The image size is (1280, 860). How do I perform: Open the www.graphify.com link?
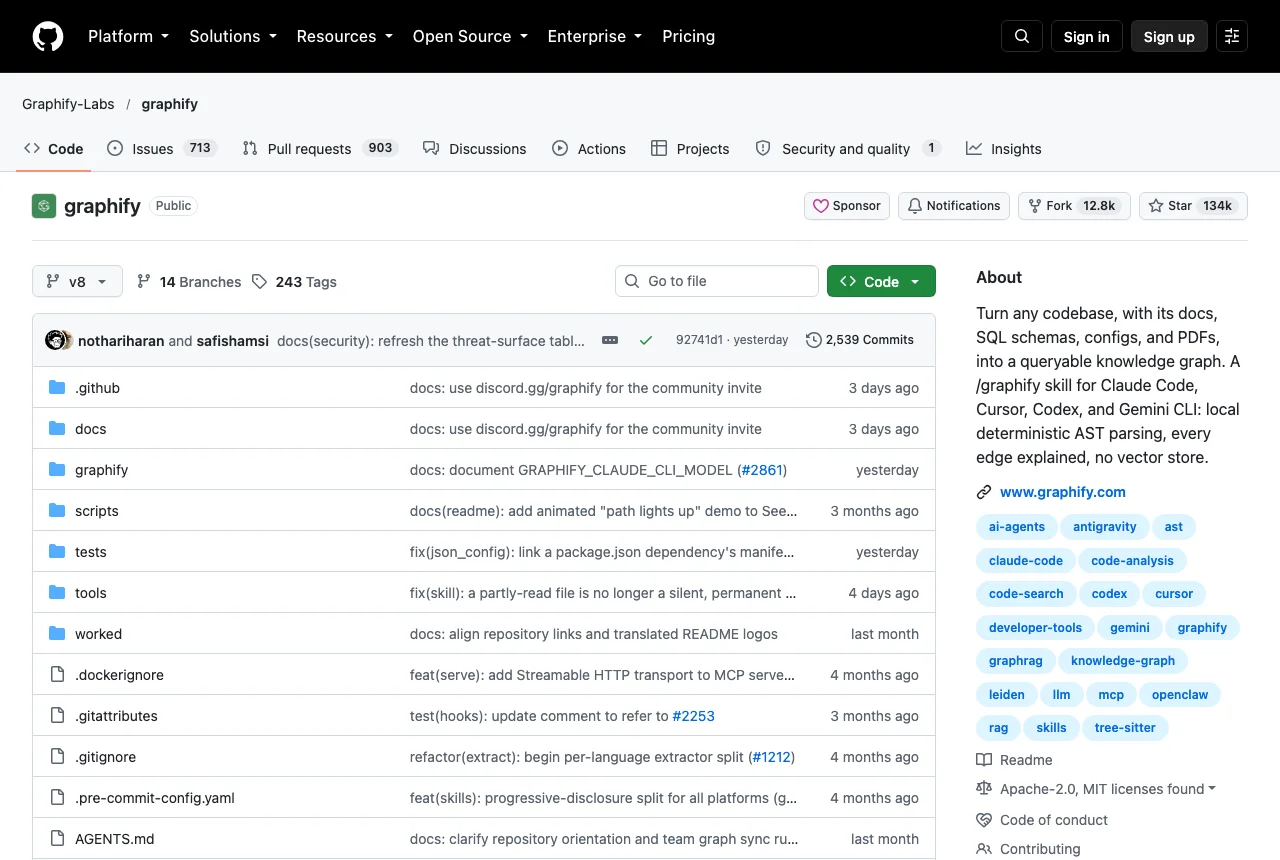[x=1063, y=492]
